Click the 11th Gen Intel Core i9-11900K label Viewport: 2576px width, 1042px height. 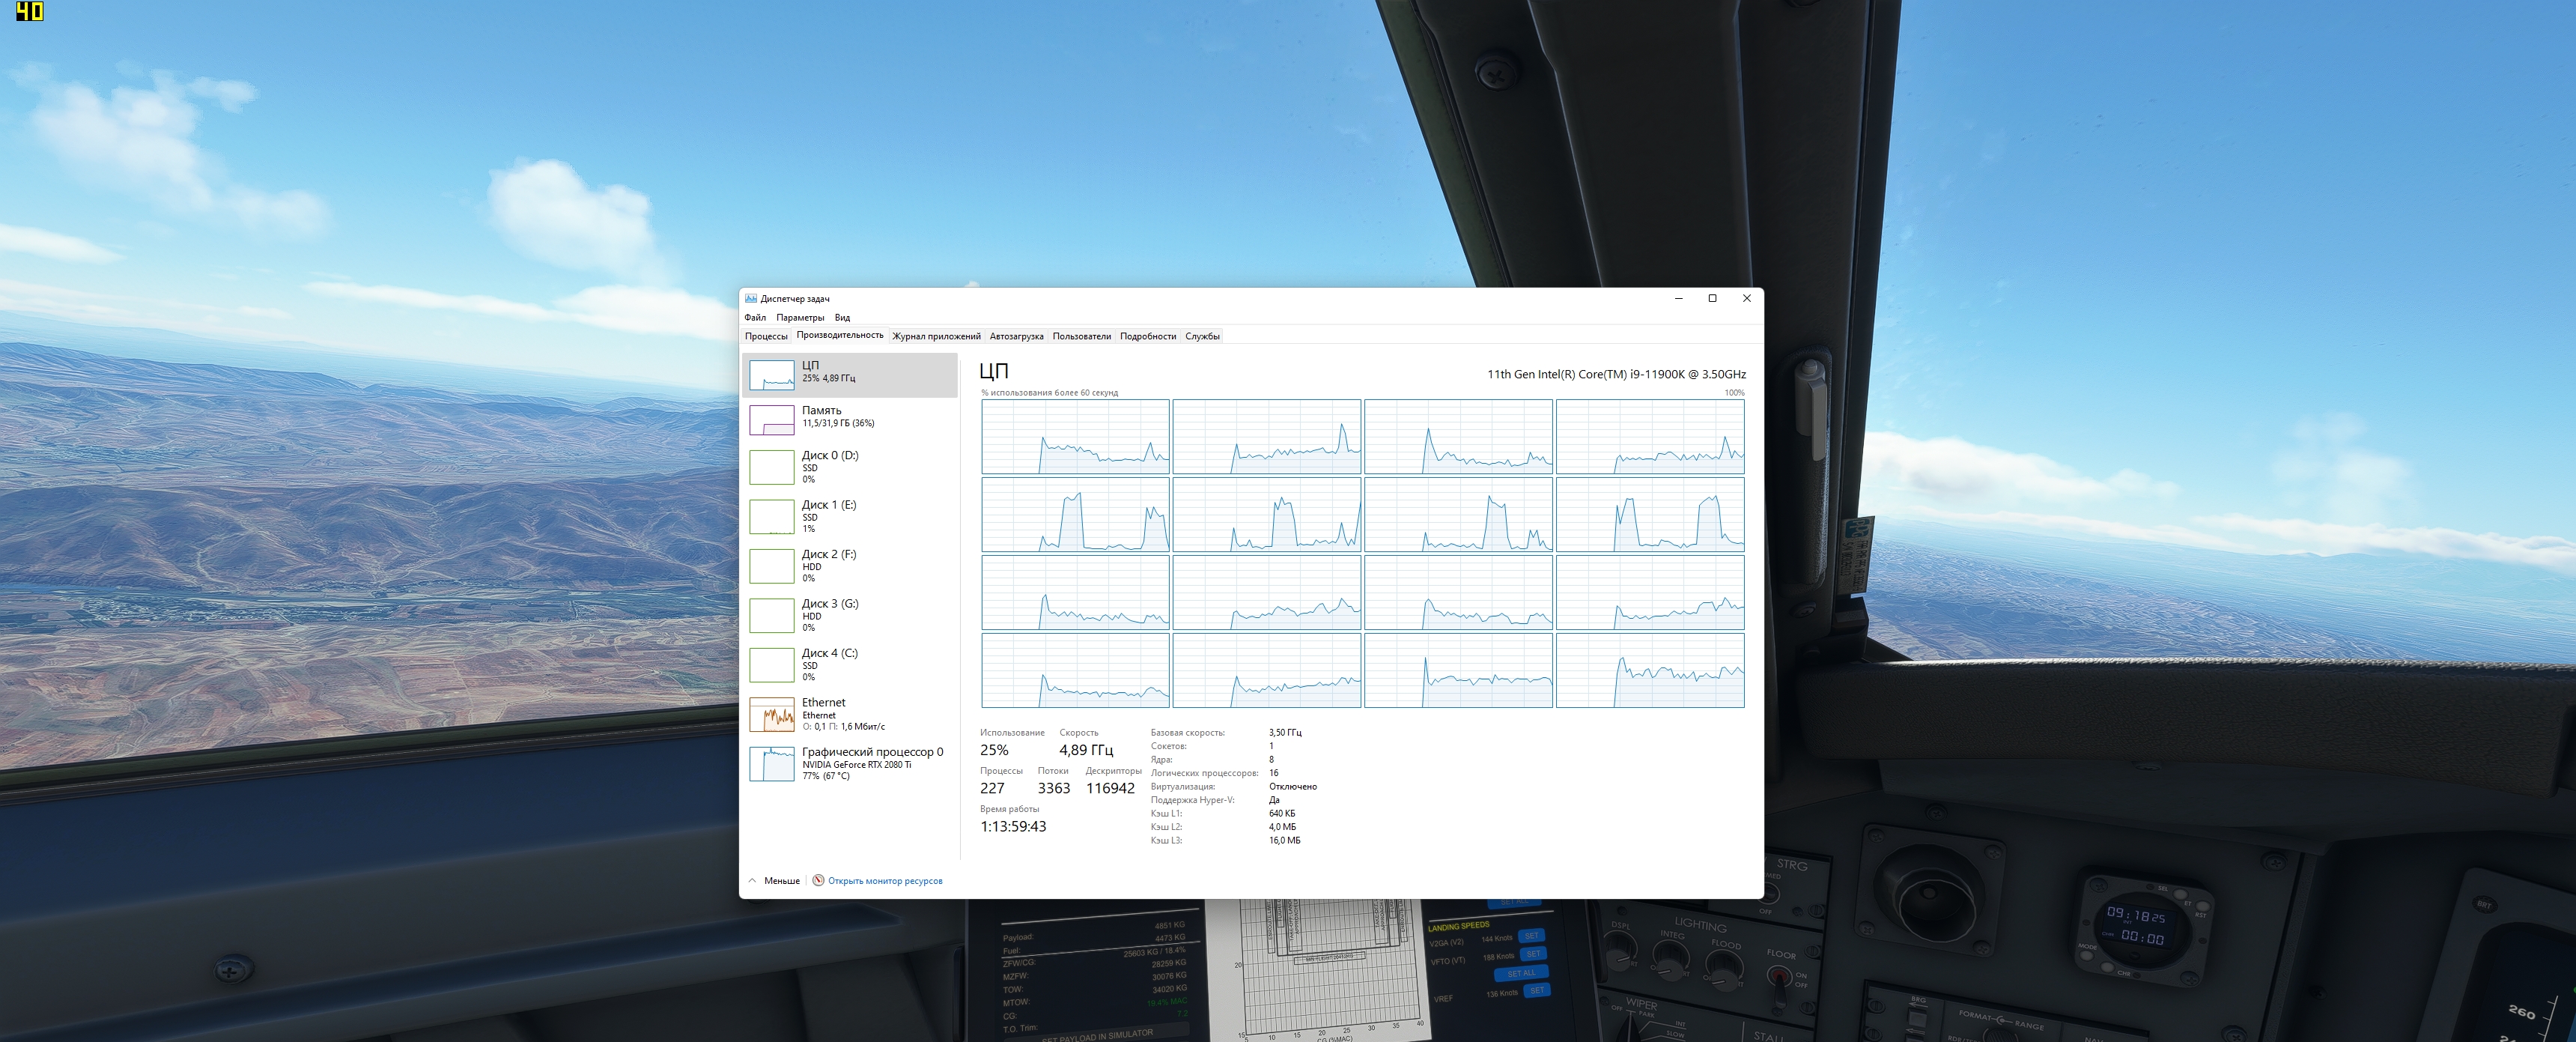point(1616,374)
